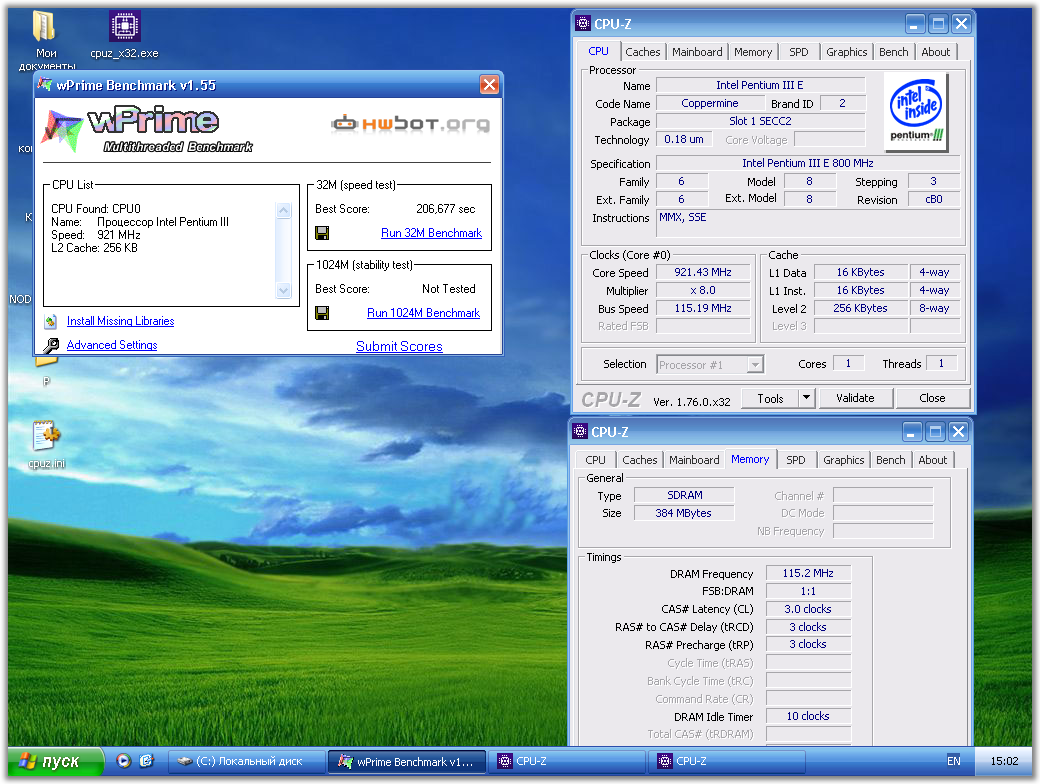Viewport: 1040px width, 784px height.
Task: Click the Close button in CPU-Z
Action: 932,398
